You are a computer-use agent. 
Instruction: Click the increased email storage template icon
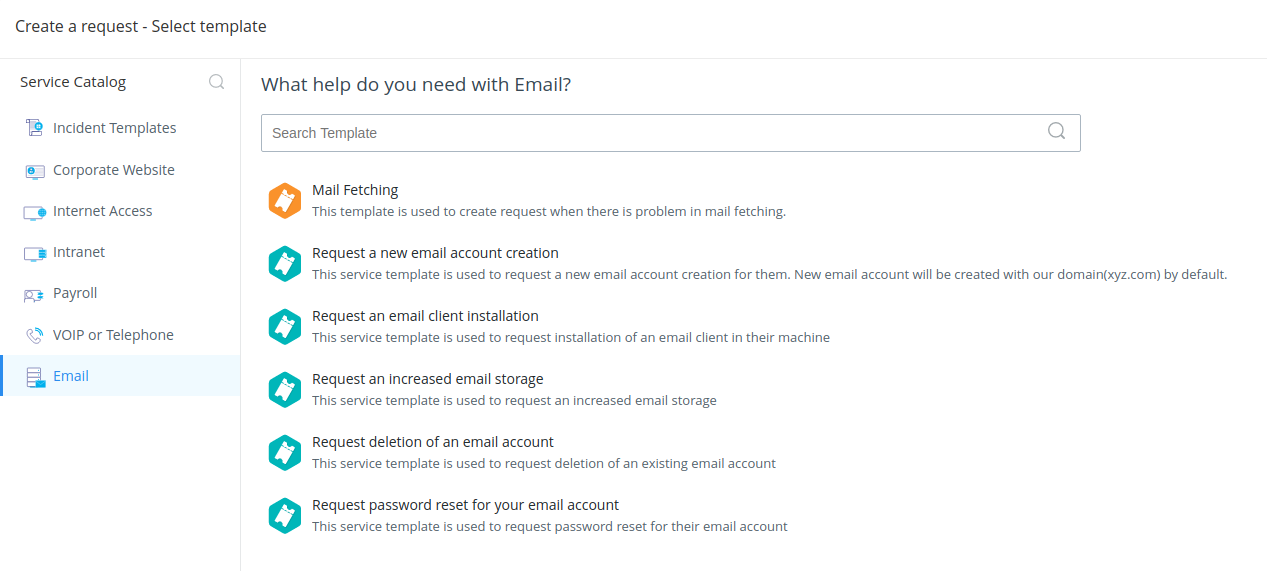(285, 389)
